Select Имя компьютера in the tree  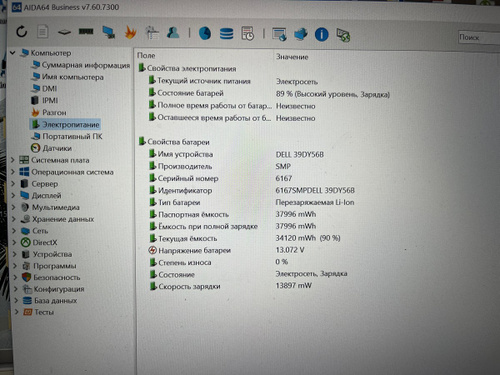coord(73,77)
